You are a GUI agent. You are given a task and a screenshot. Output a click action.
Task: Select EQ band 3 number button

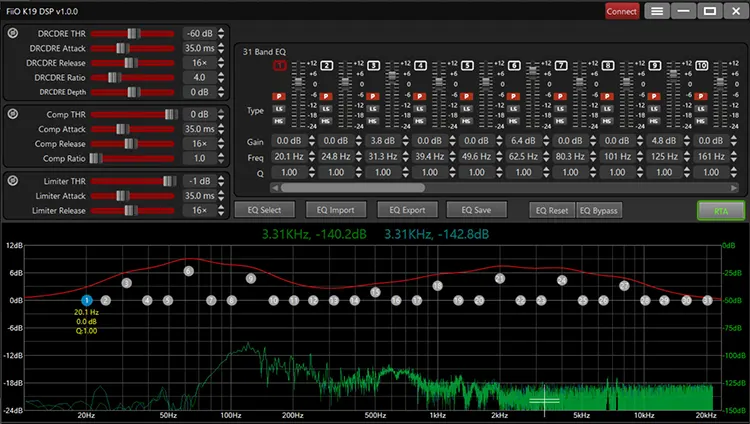[x=374, y=66]
